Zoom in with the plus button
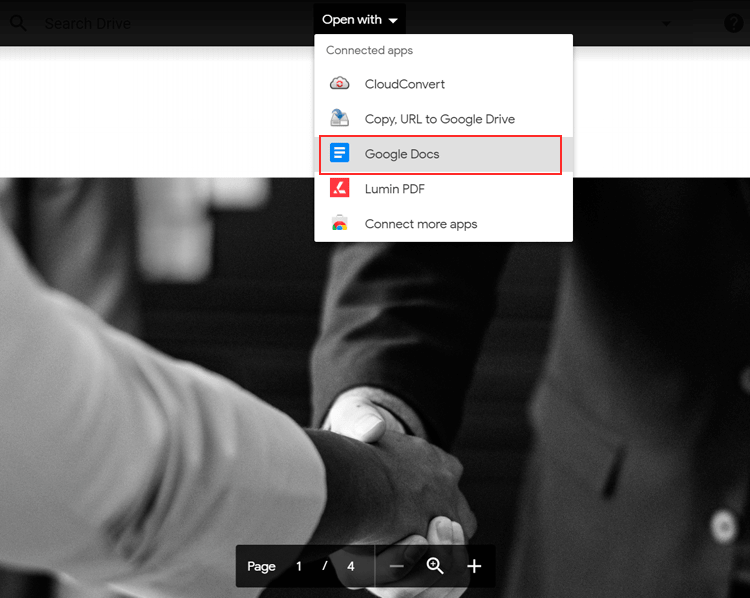 [474, 566]
